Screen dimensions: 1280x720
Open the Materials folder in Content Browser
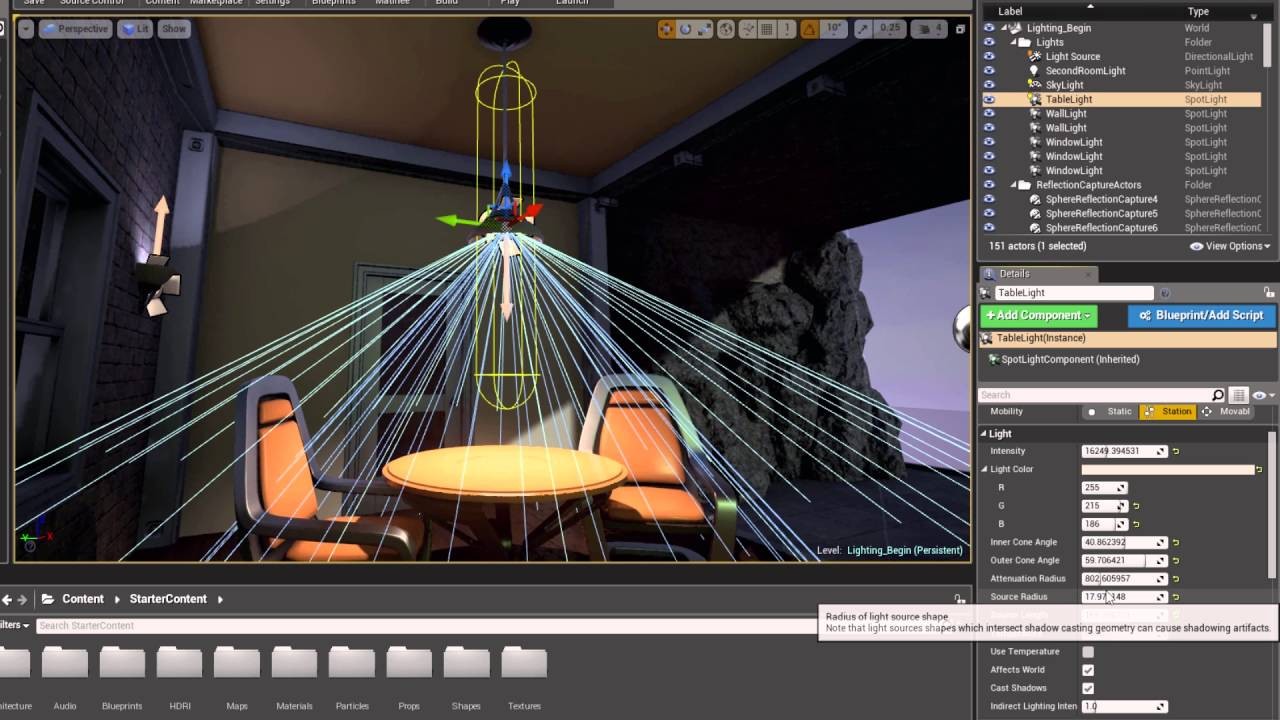[294, 677]
